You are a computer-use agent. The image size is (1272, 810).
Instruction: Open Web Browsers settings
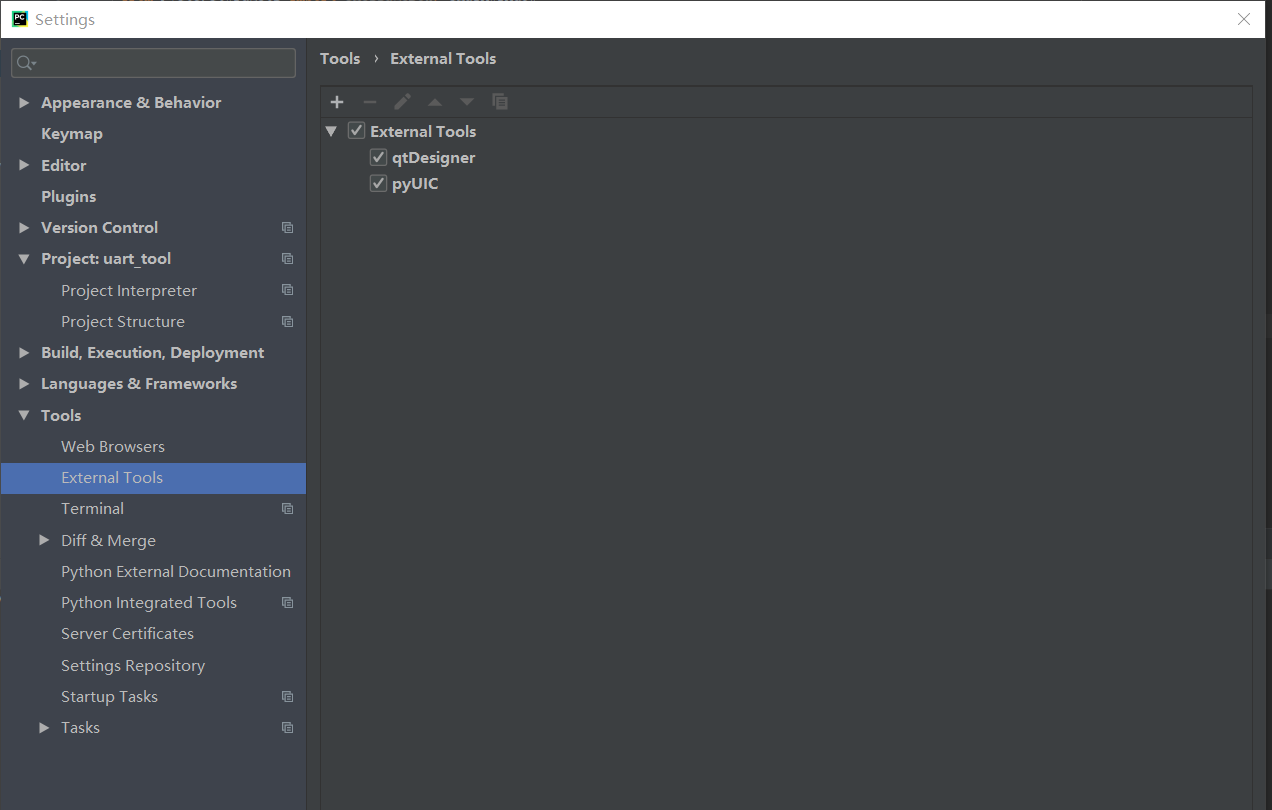coord(113,447)
